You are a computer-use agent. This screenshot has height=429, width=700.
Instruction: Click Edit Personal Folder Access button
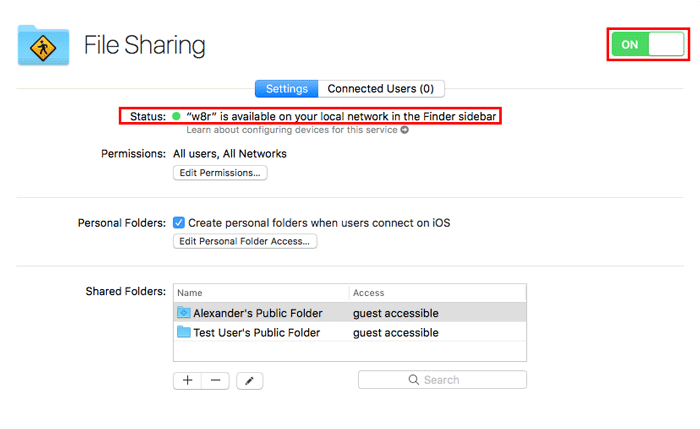tap(245, 241)
